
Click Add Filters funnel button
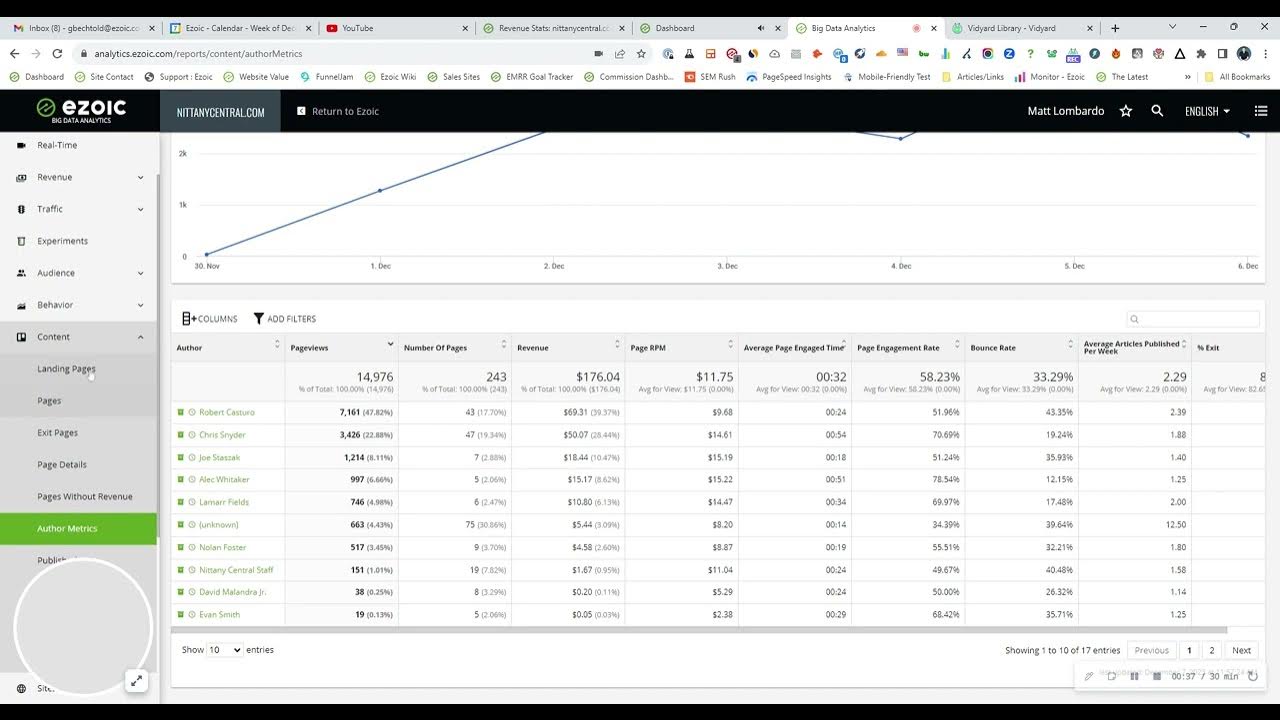tap(284, 319)
